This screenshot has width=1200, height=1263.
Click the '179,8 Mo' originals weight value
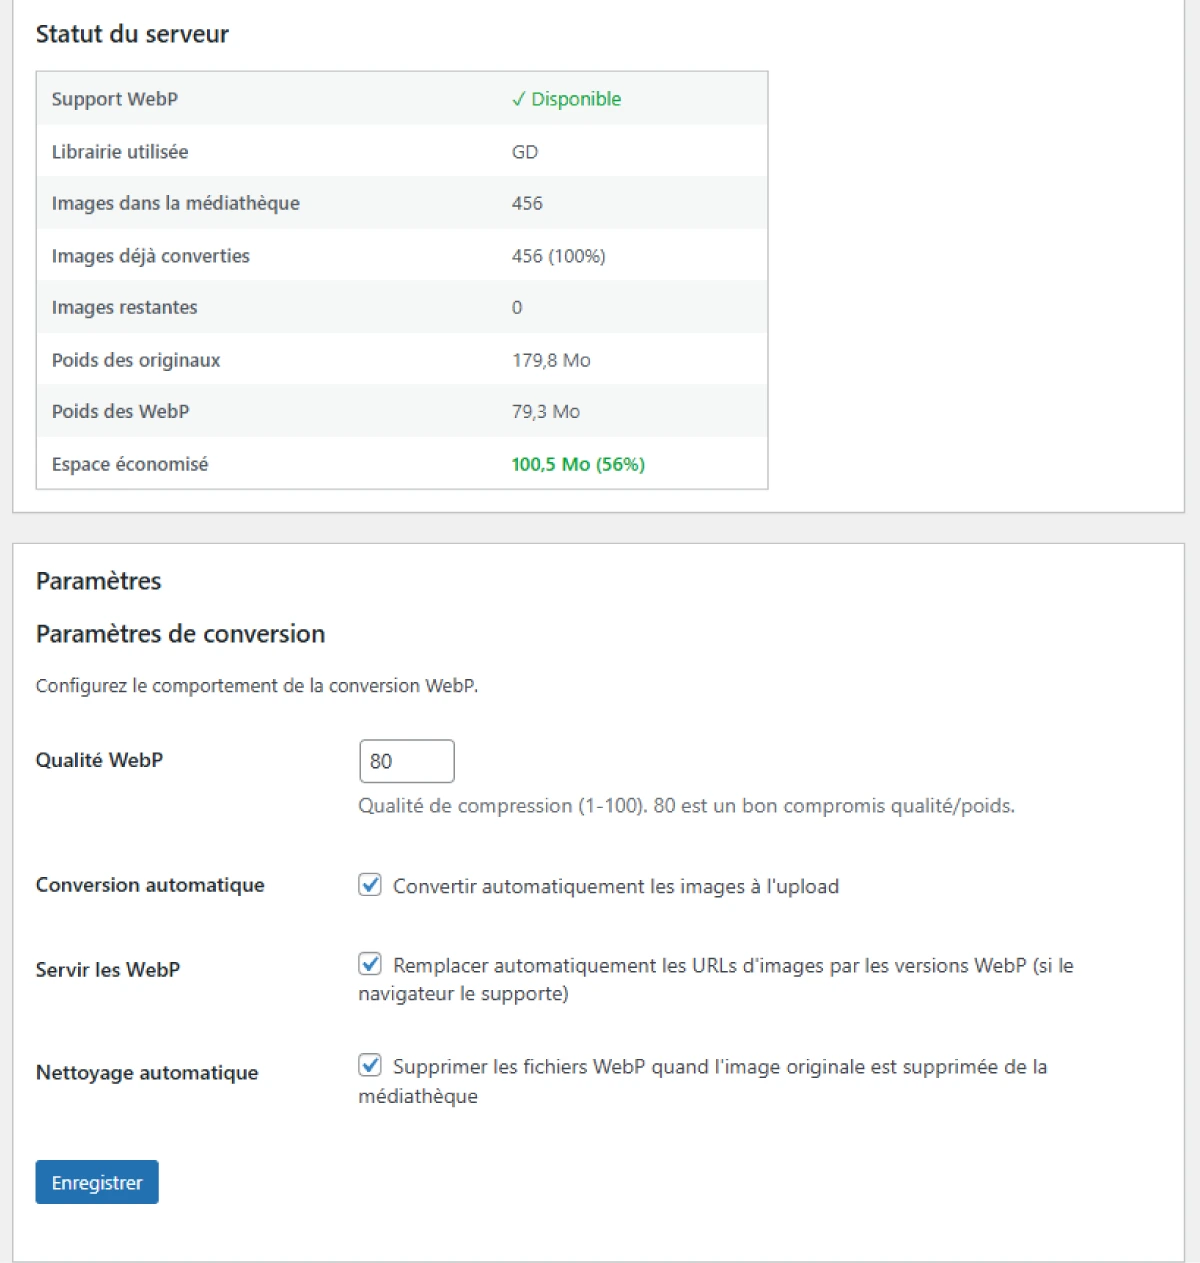point(551,360)
